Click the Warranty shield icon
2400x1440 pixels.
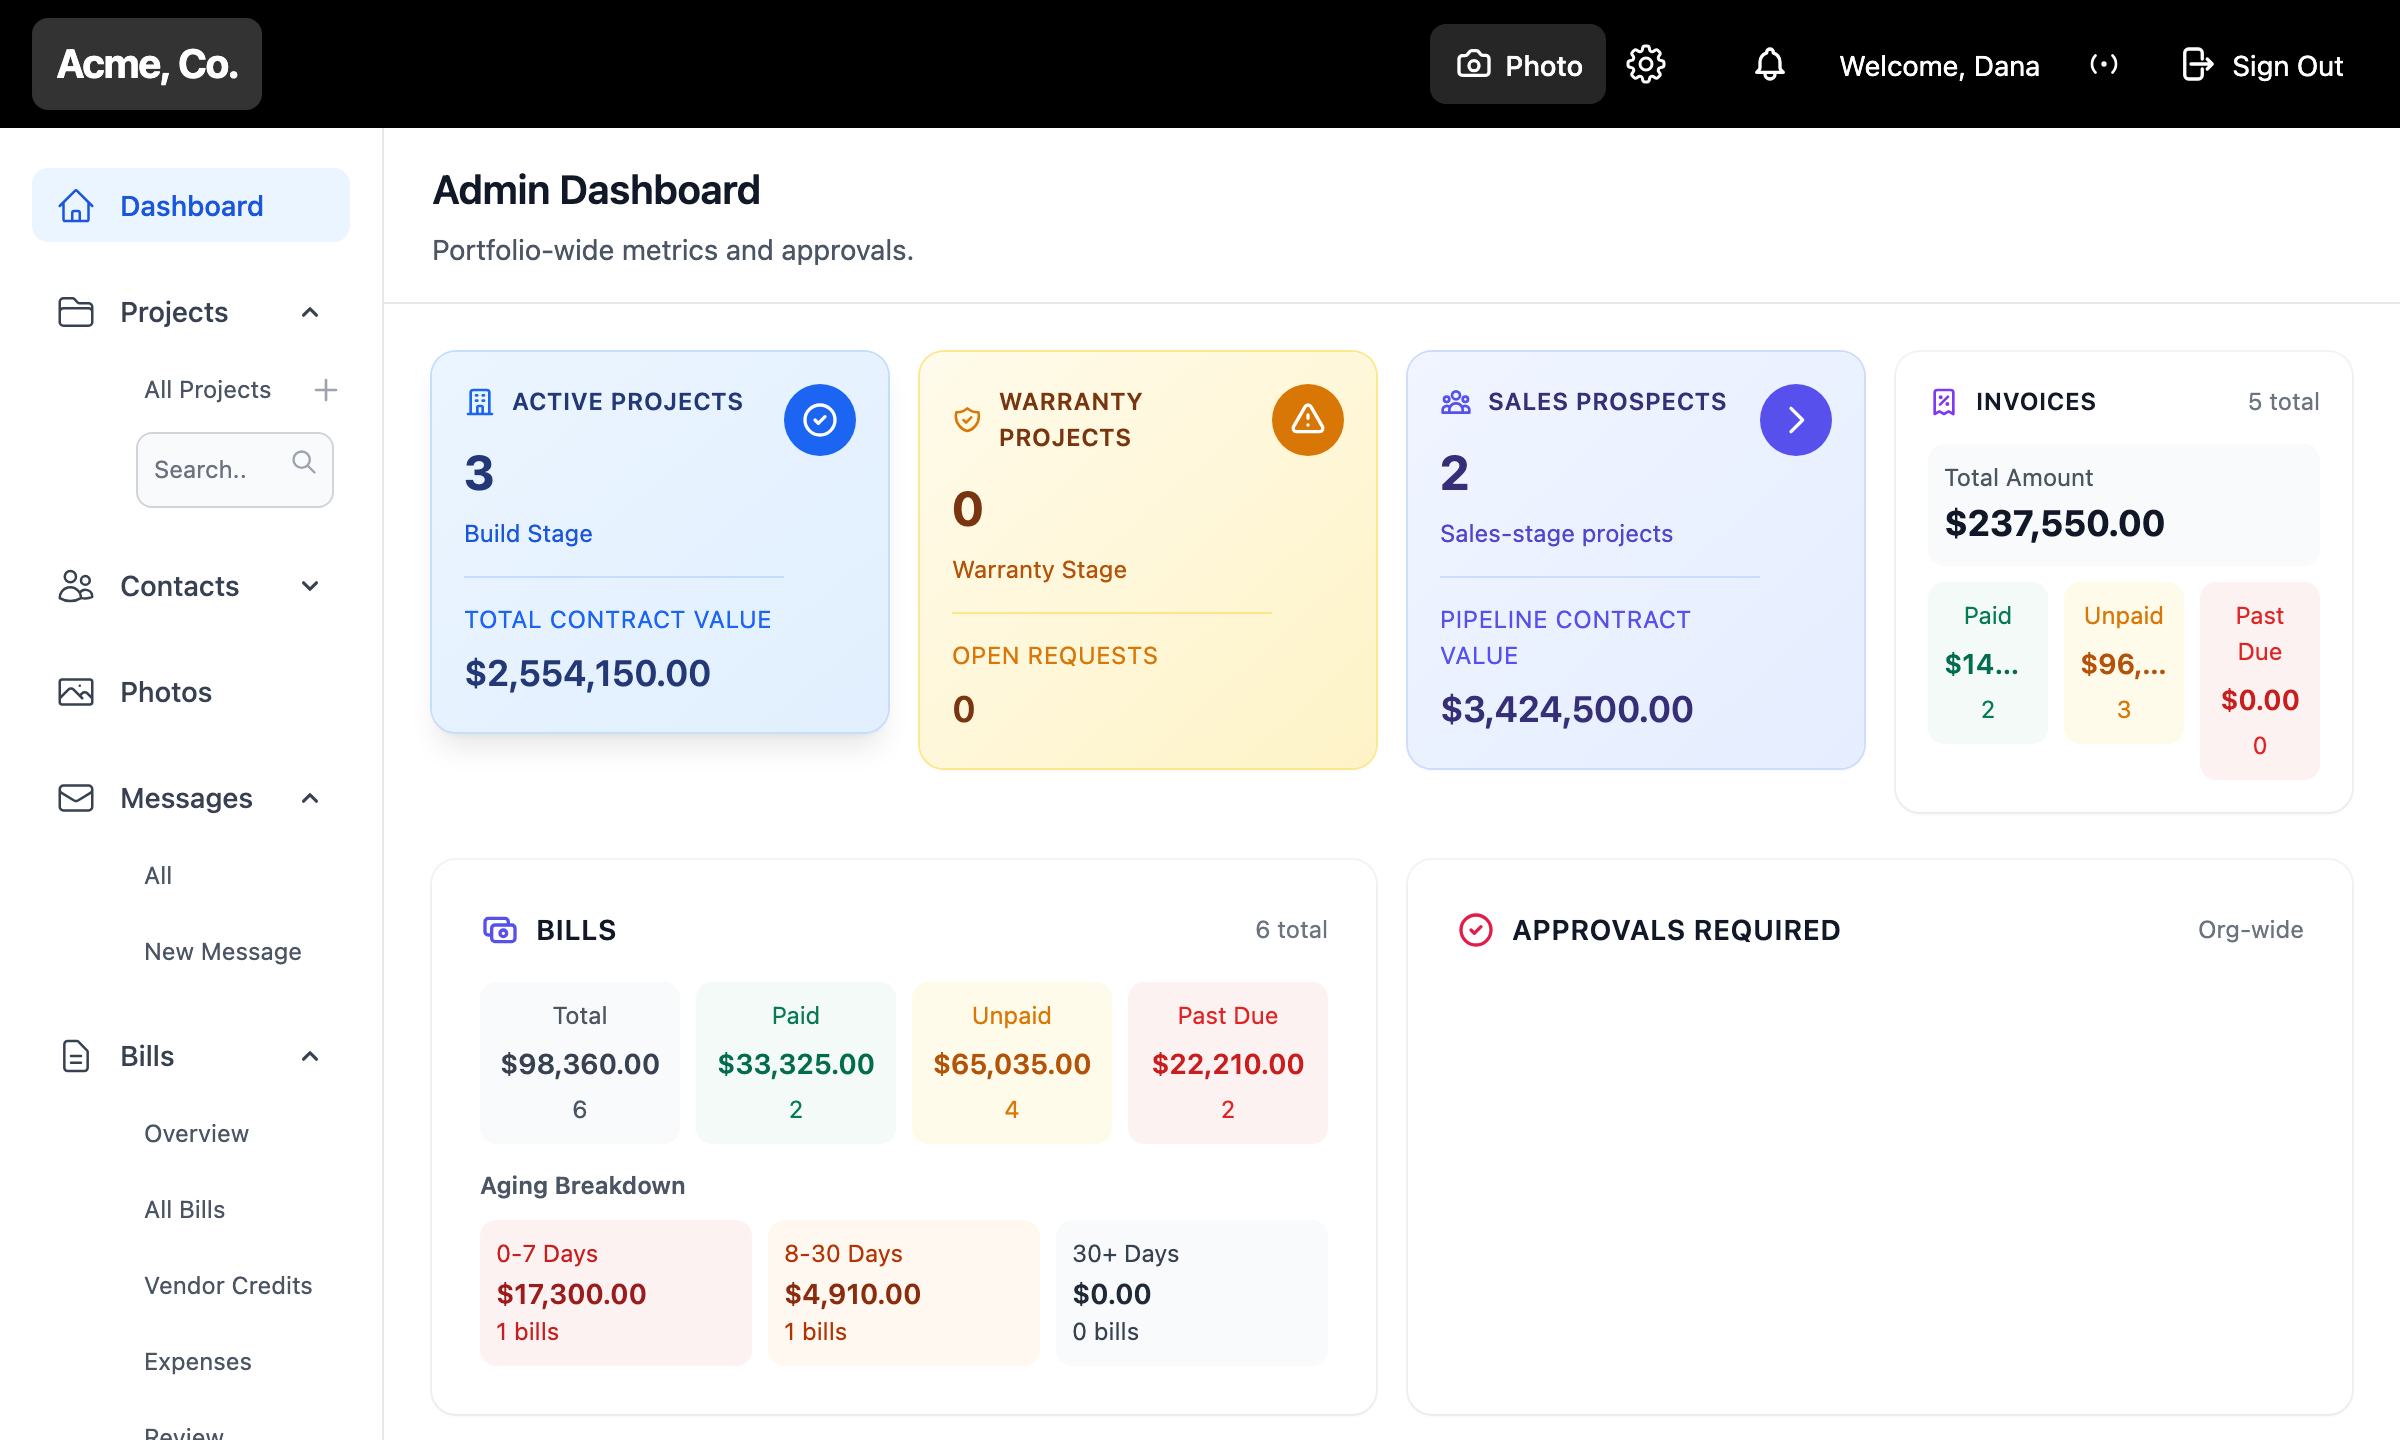(967, 420)
